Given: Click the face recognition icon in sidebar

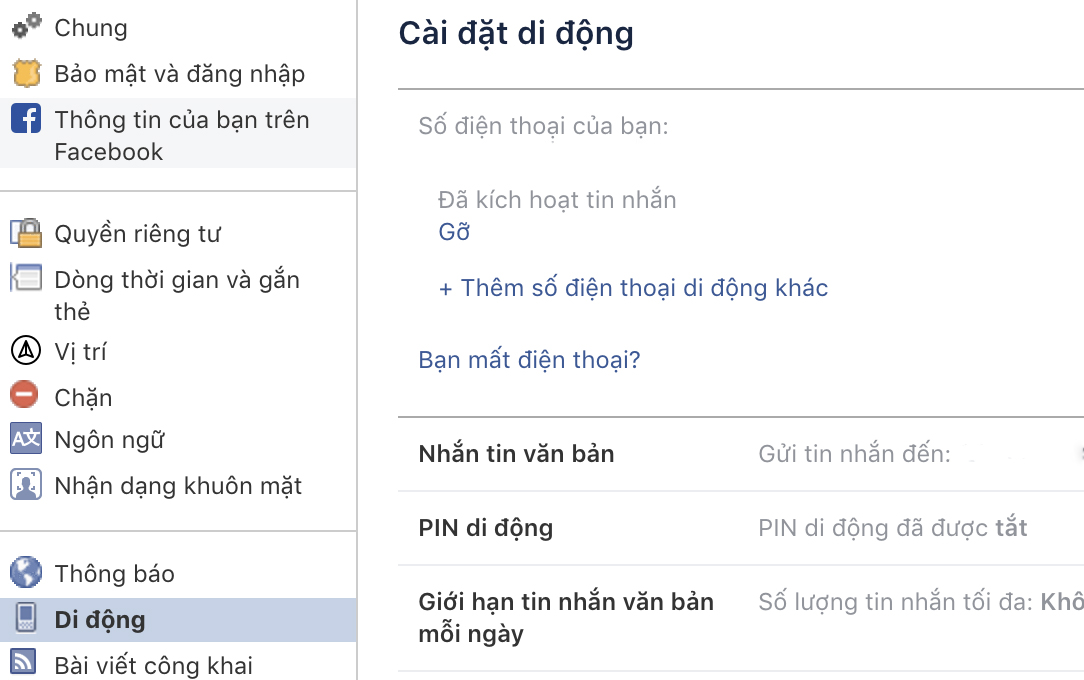Looking at the screenshot, I should 26,485.
